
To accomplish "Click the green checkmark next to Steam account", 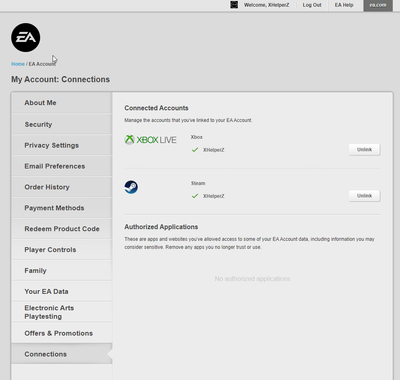I will pos(195,196).
